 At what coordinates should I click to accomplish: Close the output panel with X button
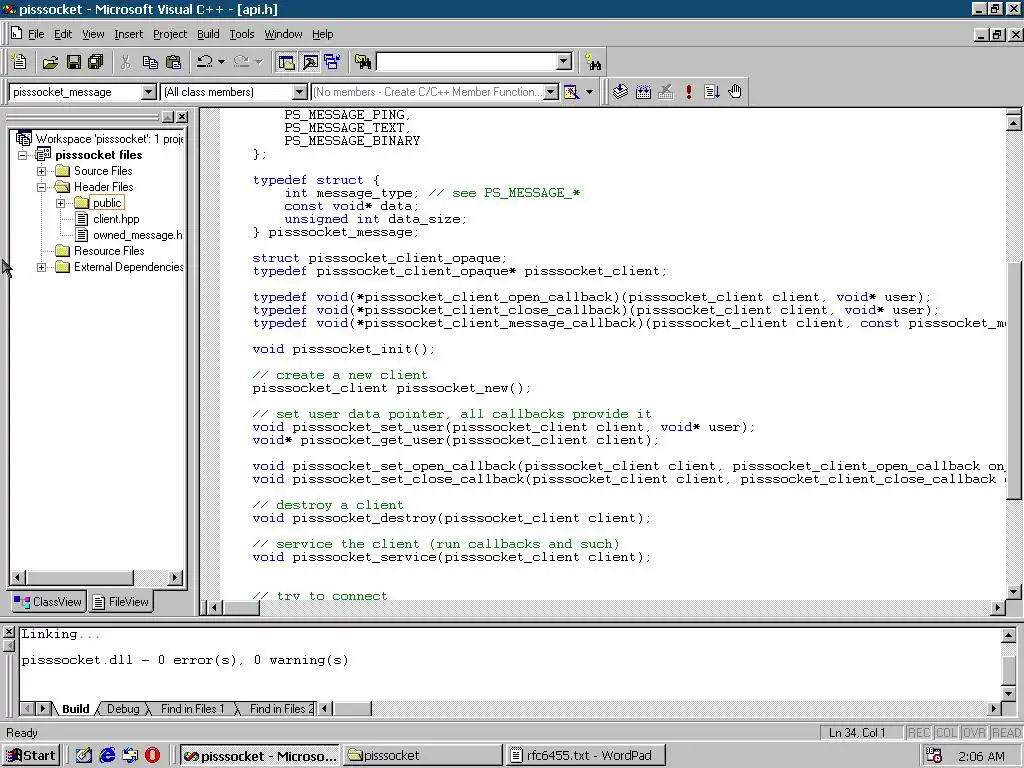[8, 632]
